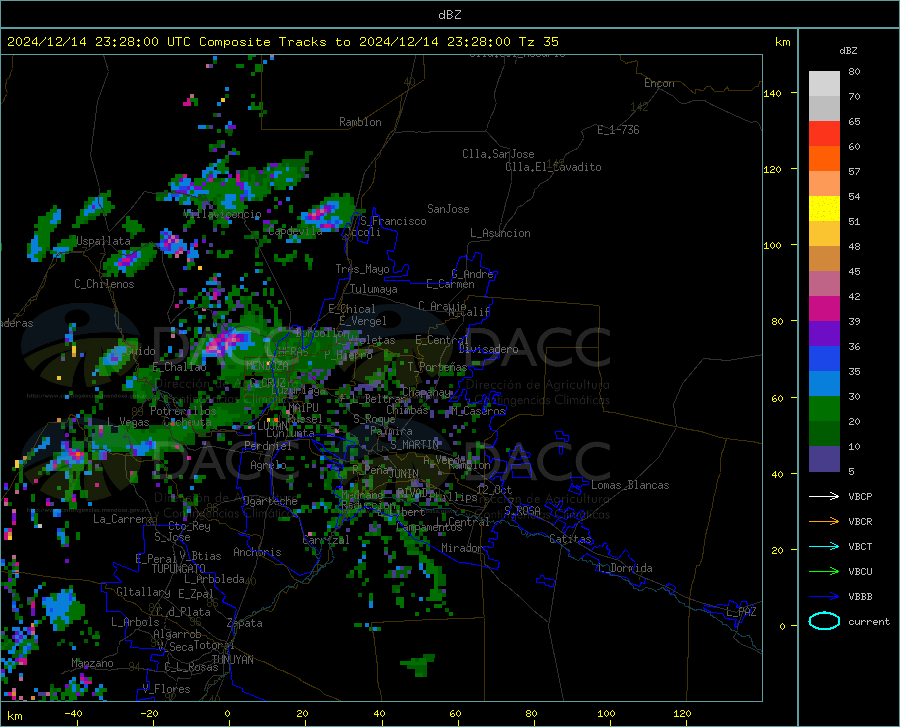This screenshot has height=727, width=900.
Task: Click the '140' km tick on vertical axis
Action: click(773, 93)
